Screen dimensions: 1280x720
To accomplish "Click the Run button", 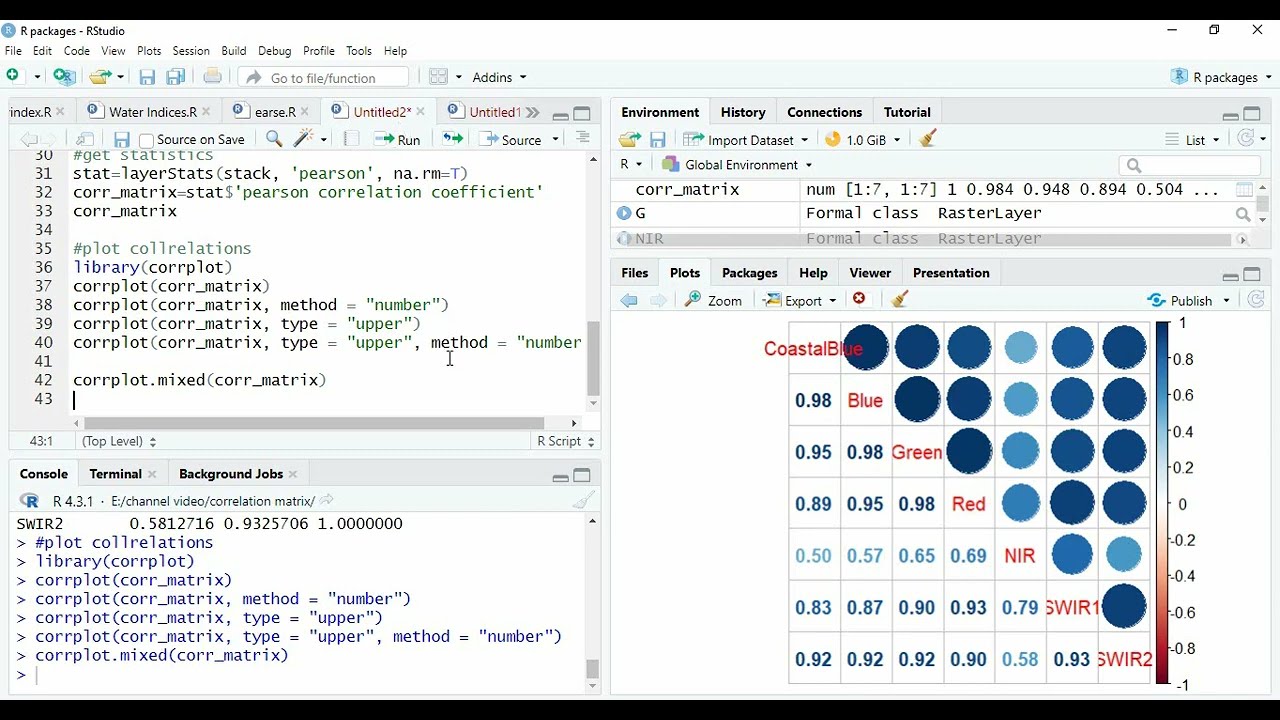I will coord(397,140).
